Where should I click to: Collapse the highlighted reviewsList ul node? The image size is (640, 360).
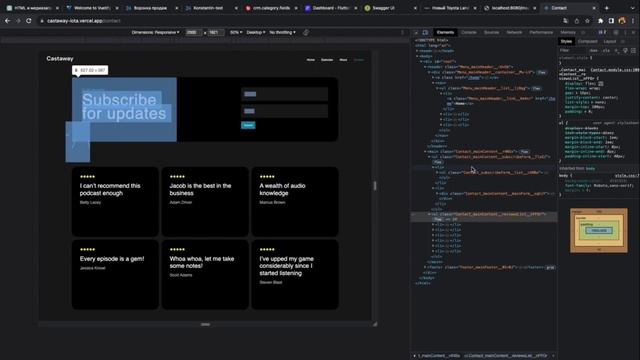pos(429,214)
